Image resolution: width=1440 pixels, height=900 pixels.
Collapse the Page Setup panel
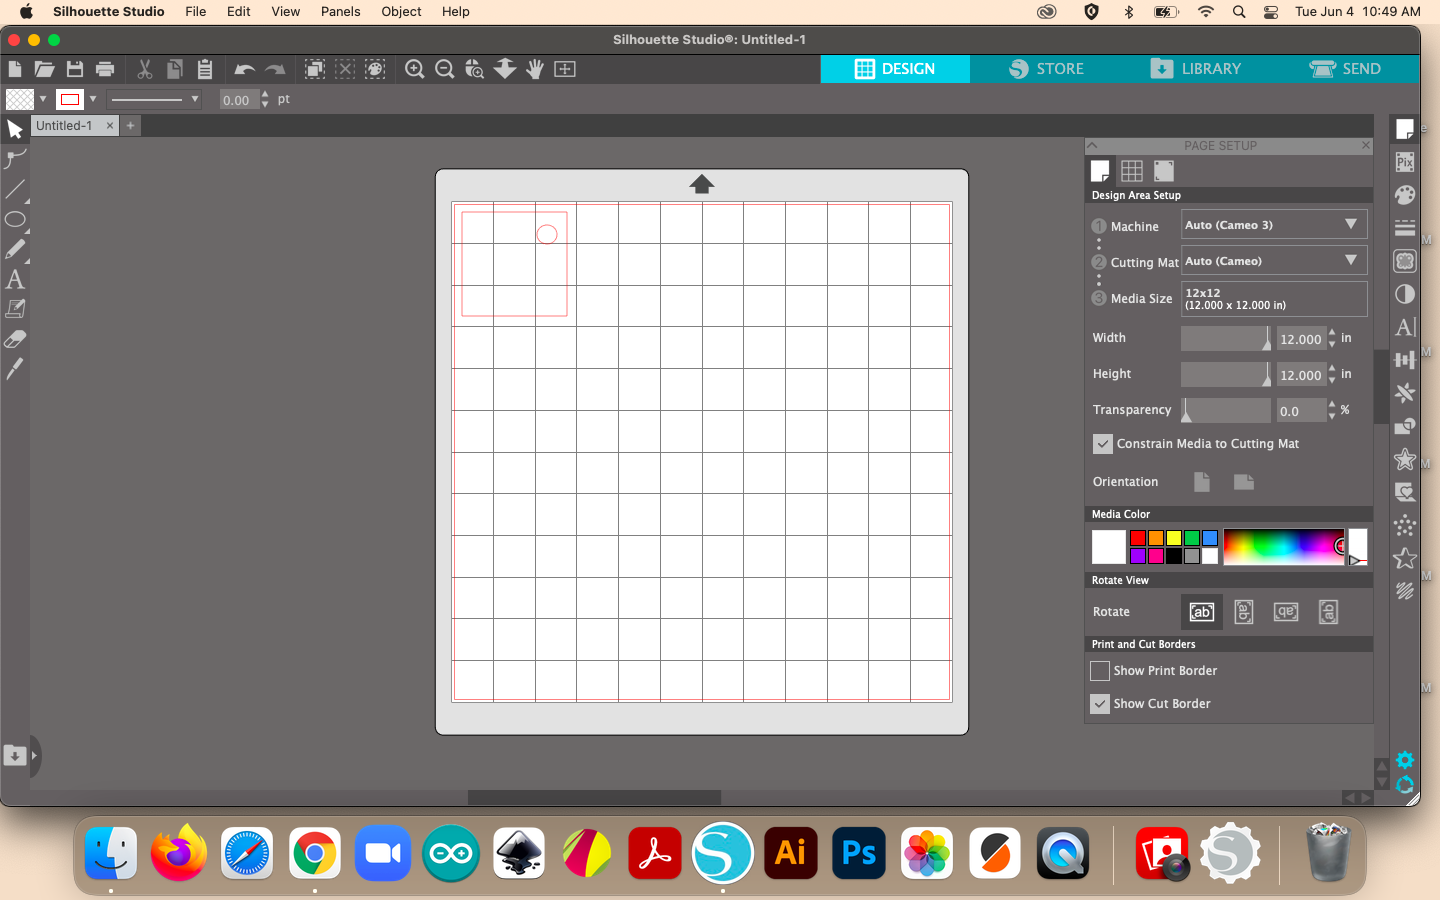[1093, 146]
